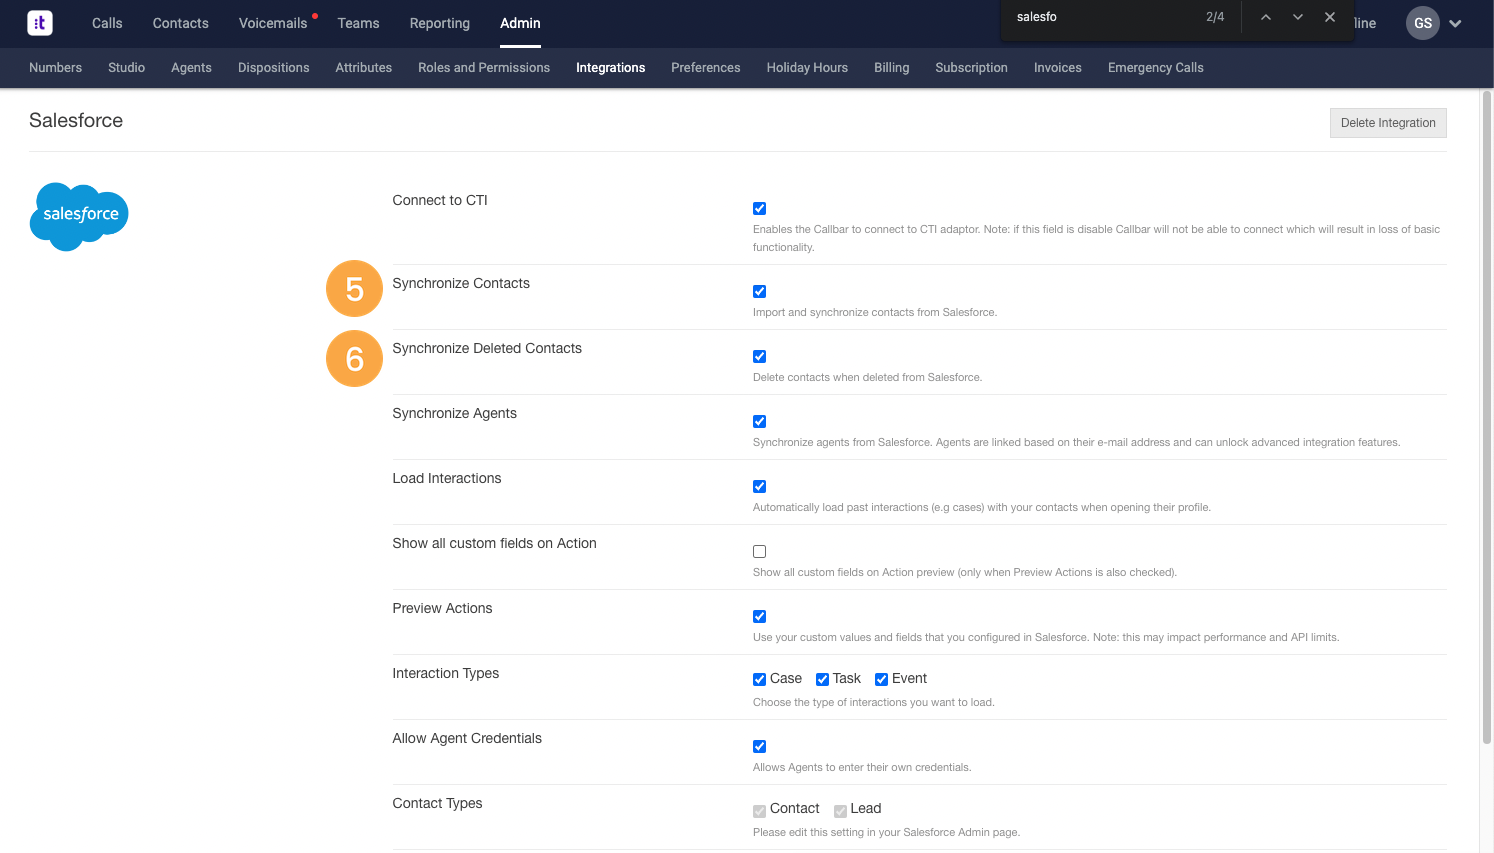Close the find bar

click(1330, 17)
